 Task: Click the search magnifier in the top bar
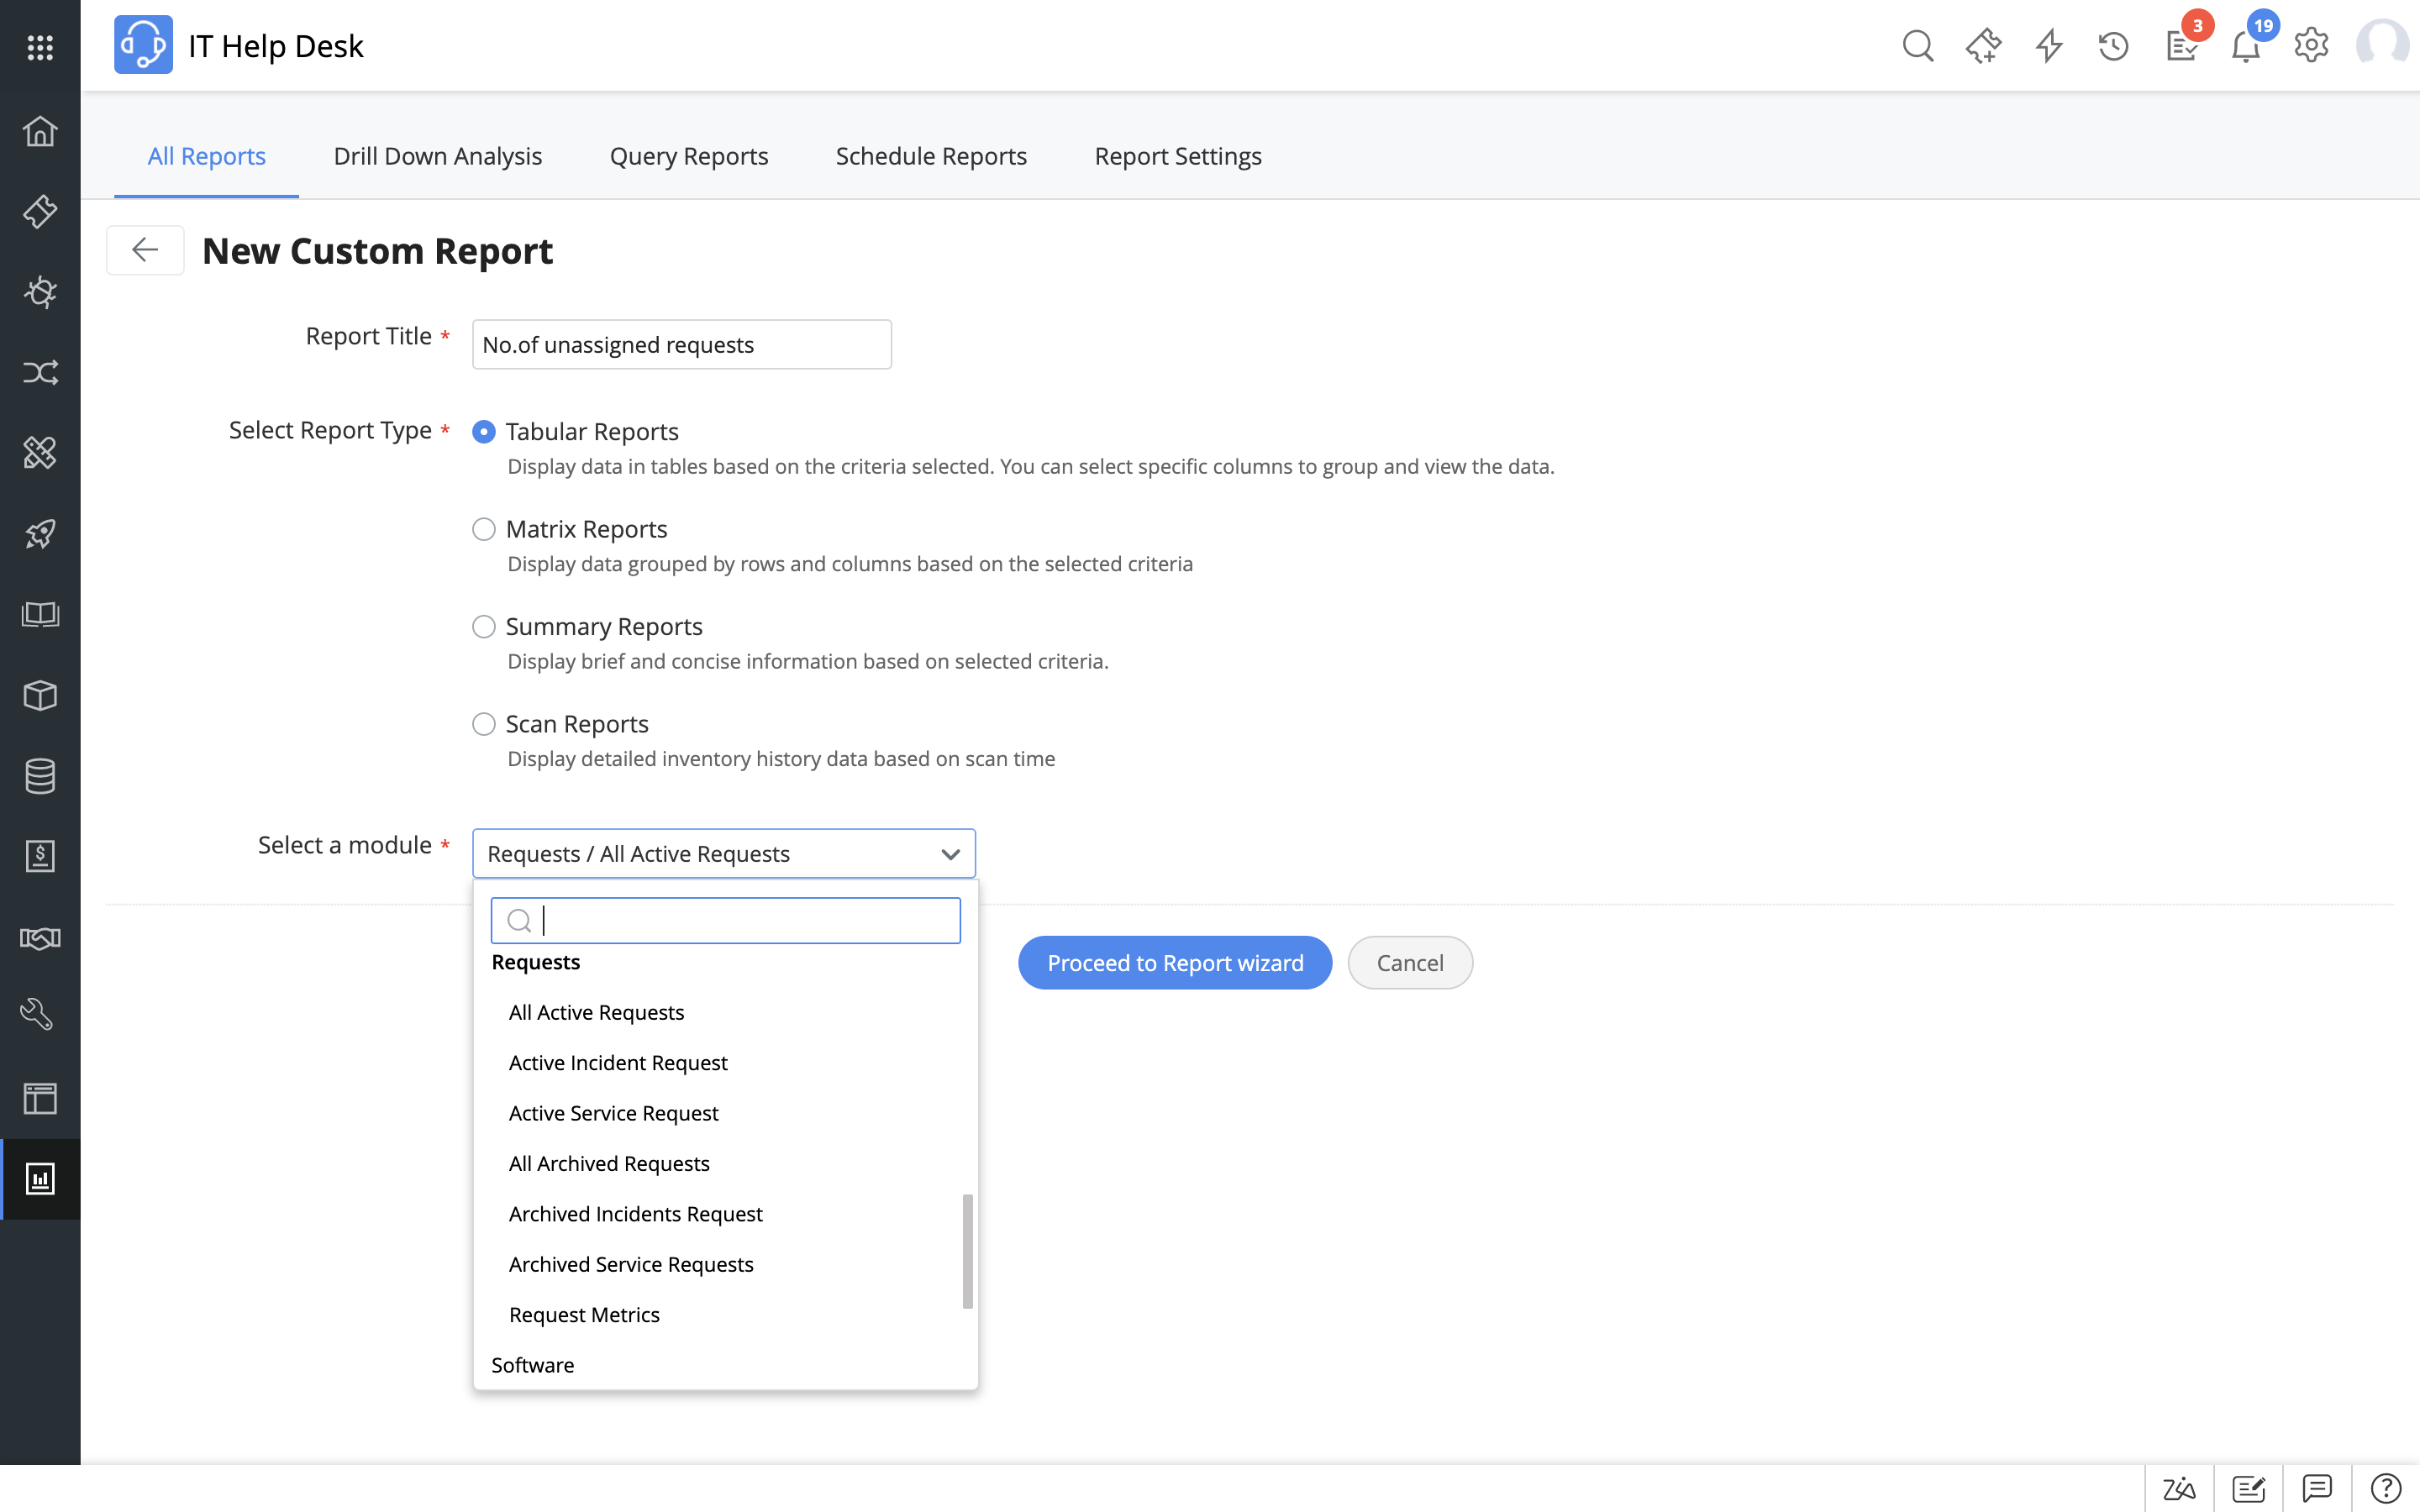click(x=1917, y=46)
